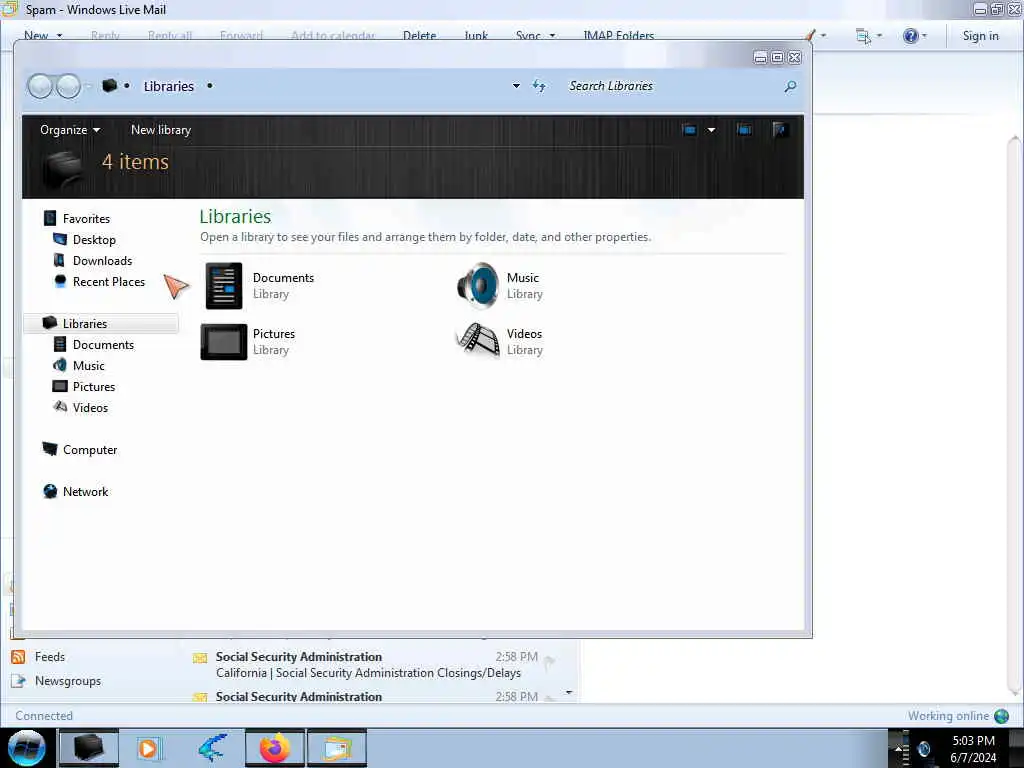1024x768 pixels.
Task: Open the Pictures library icon
Action: click(x=223, y=342)
